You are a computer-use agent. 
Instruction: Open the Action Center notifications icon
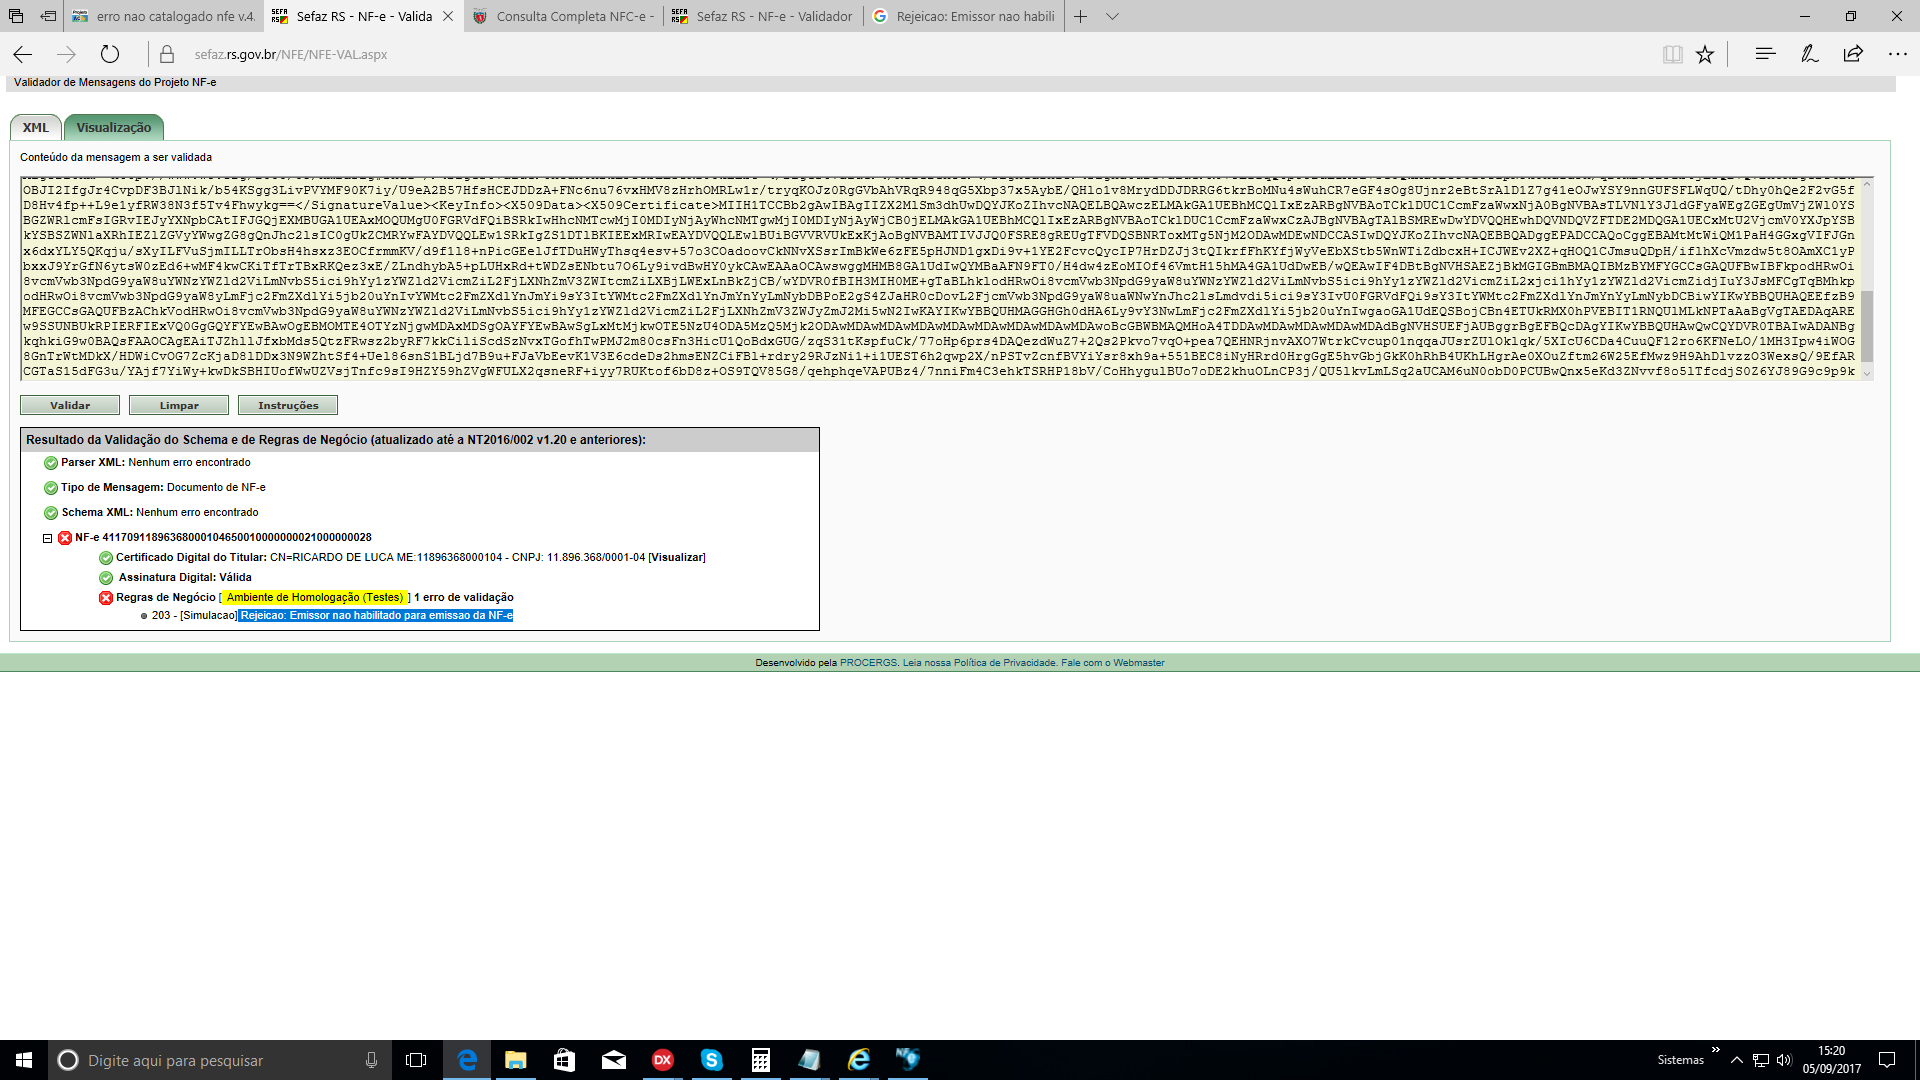pos(1887,1060)
